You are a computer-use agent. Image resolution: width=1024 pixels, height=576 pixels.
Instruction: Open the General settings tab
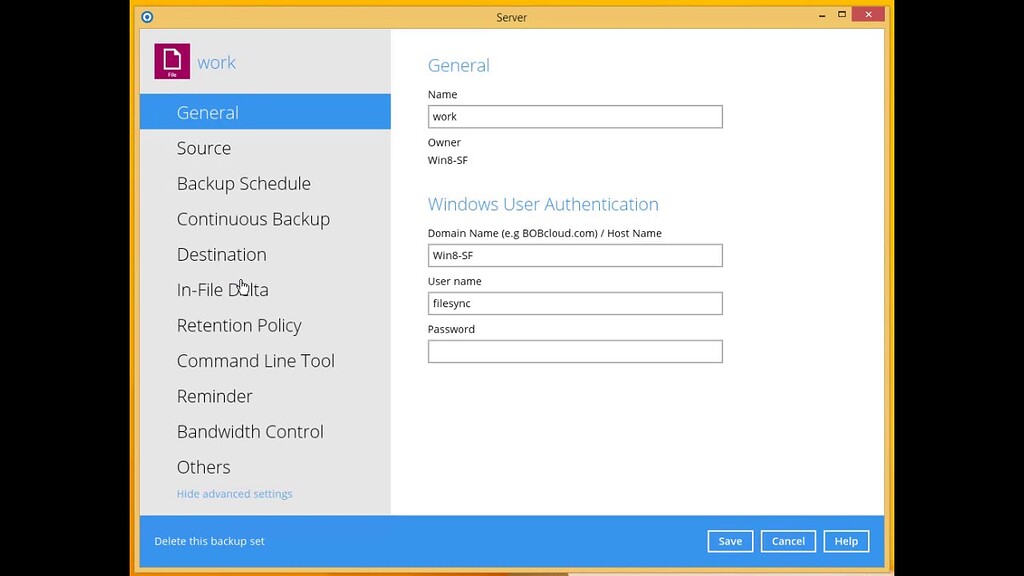click(207, 113)
